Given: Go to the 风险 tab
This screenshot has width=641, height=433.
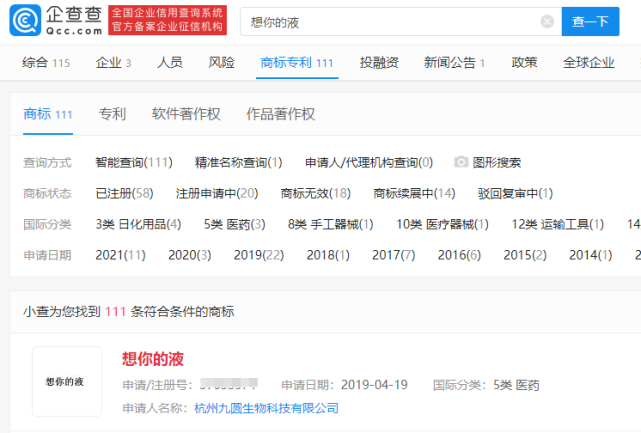Looking at the screenshot, I should (x=221, y=63).
